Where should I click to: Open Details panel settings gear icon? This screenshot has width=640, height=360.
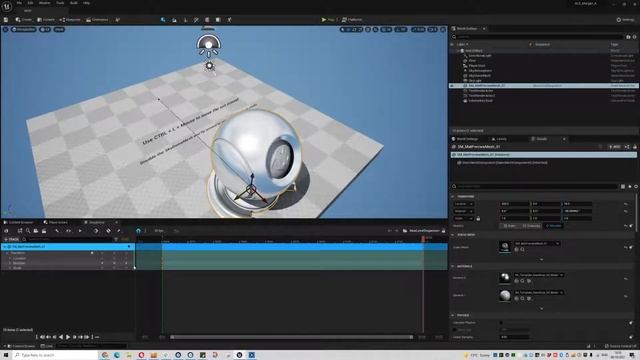[x=636, y=187]
